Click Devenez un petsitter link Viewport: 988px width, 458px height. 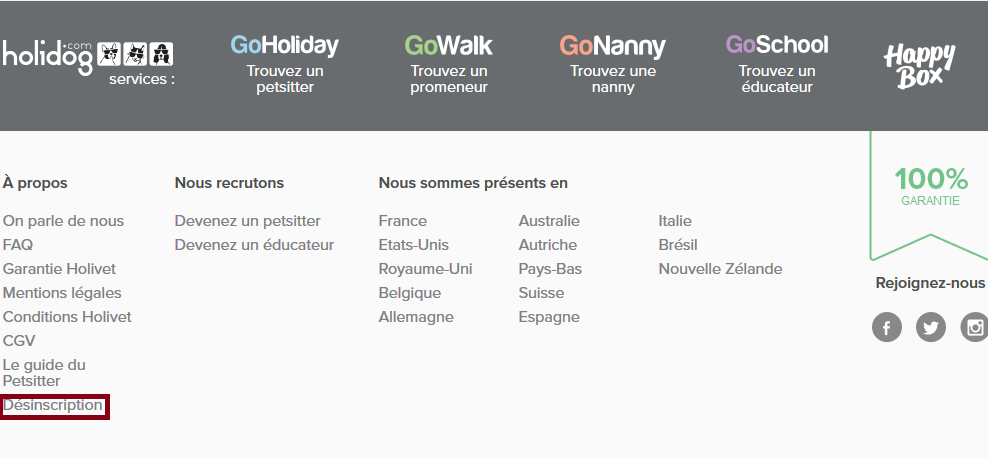point(247,221)
